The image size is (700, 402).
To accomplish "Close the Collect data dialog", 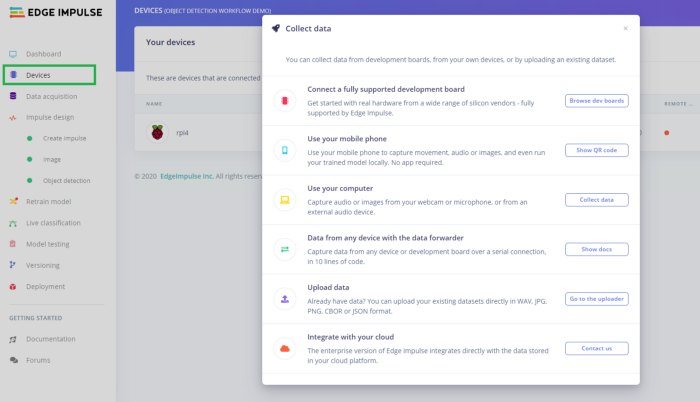I will [626, 28].
